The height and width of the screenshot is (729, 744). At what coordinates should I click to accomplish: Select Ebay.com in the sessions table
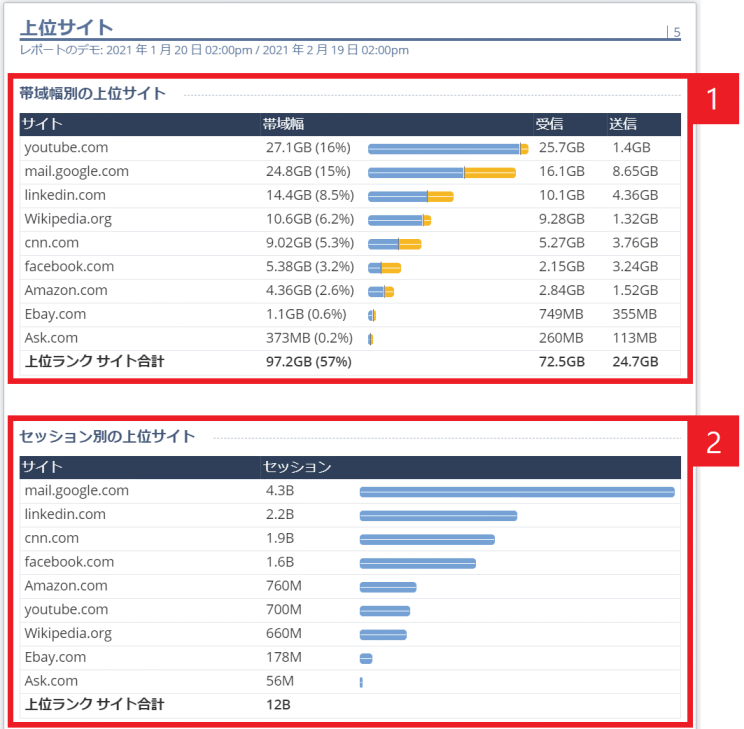coord(55,658)
